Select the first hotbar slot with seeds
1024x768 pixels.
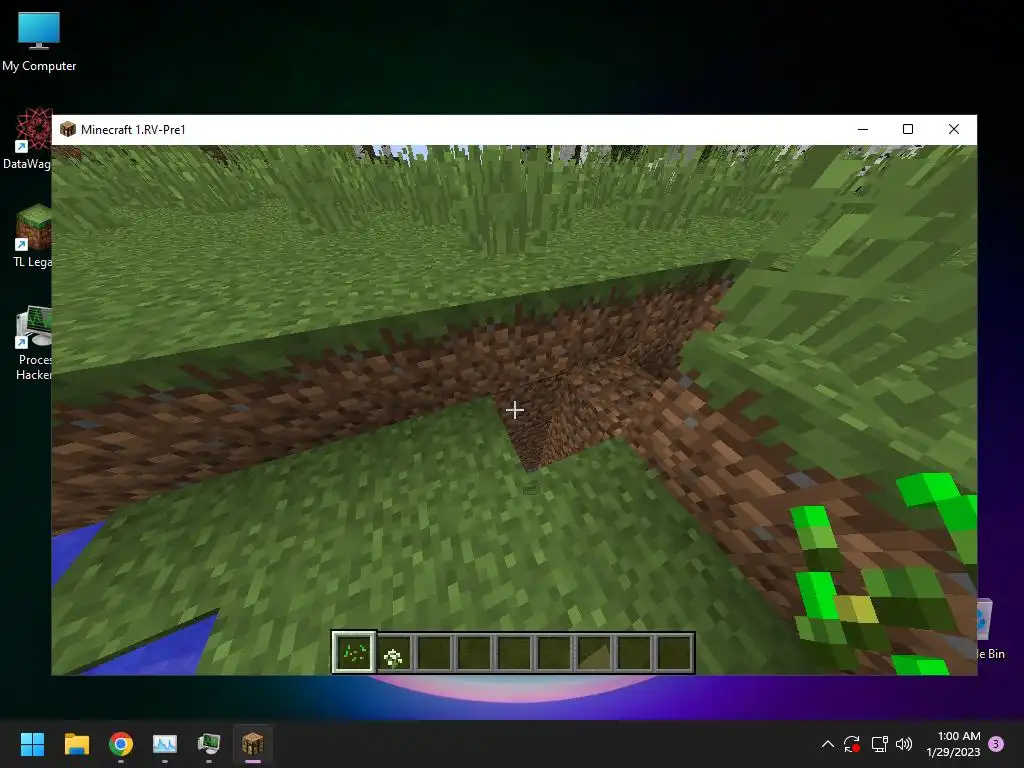coord(354,652)
